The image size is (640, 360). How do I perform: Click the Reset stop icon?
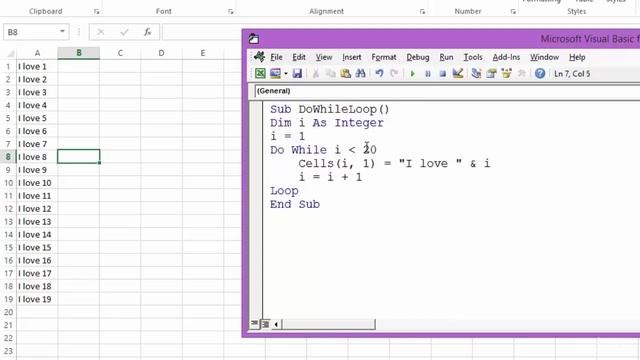[x=442, y=74]
